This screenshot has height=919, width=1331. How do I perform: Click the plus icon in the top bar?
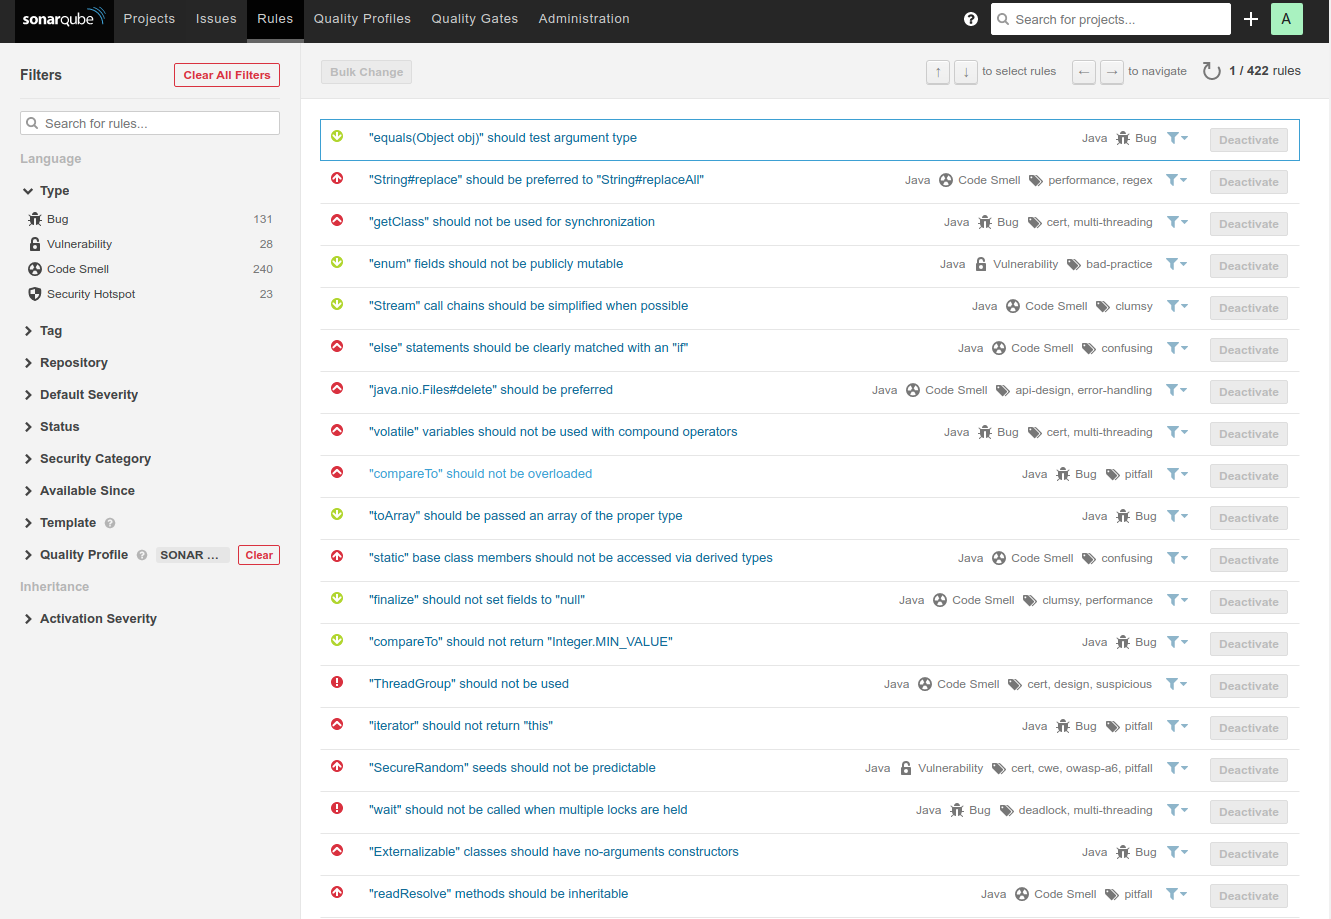pyautogui.click(x=1251, y=18)
